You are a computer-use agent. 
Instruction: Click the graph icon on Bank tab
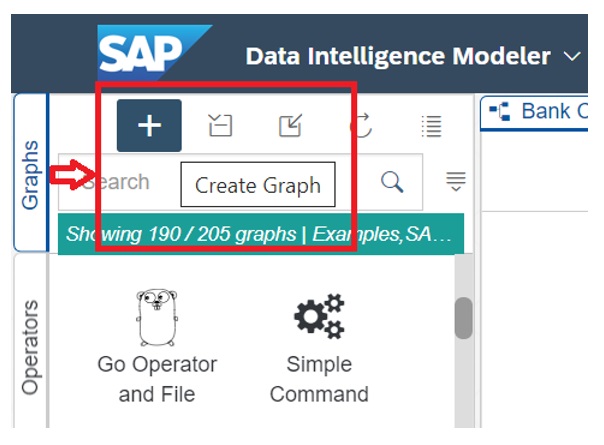498,111
